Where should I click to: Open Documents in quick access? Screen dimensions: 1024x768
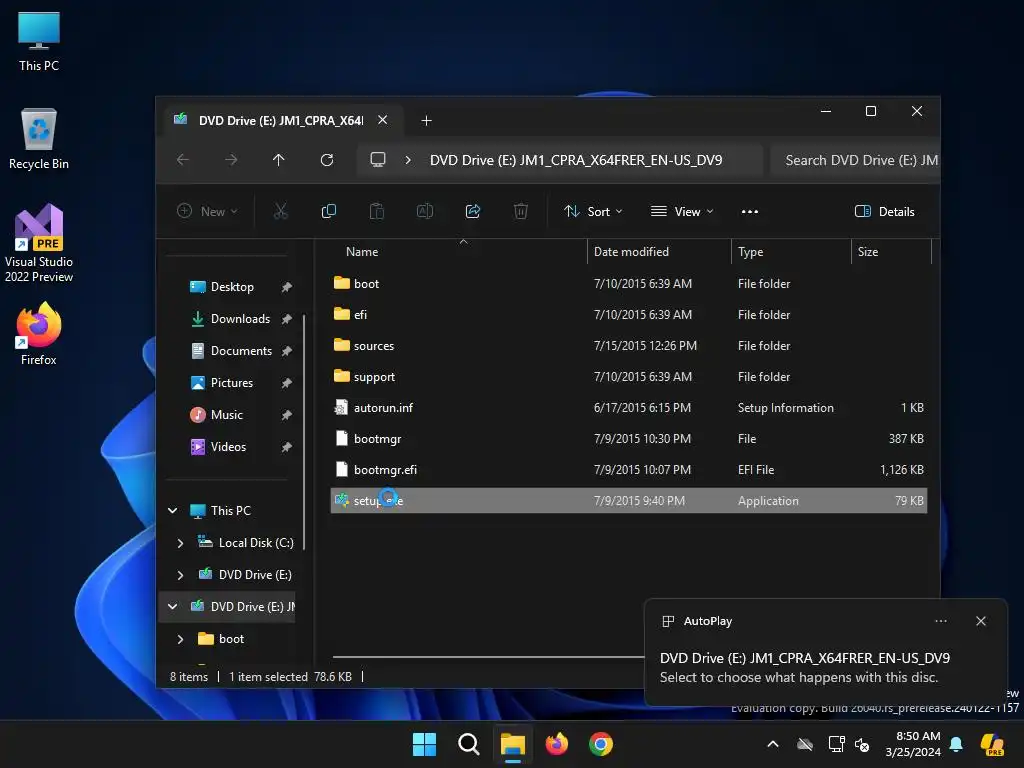pyautogui.click(x=240, y=351)
